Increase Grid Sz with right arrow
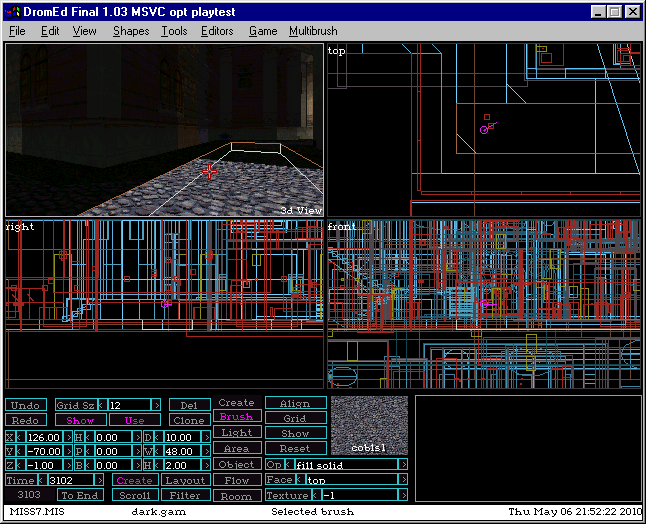 click(156, 405)
